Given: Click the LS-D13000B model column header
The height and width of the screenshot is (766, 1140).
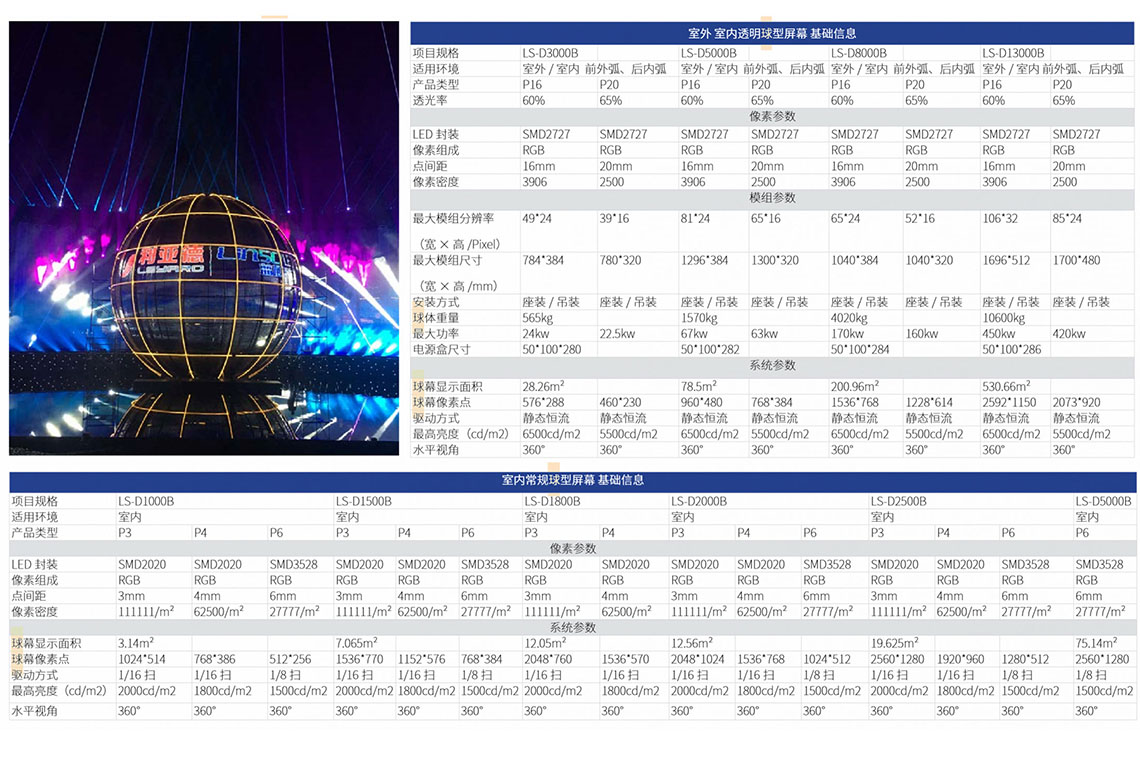Looking at the screenshot, I should 1013,53.
